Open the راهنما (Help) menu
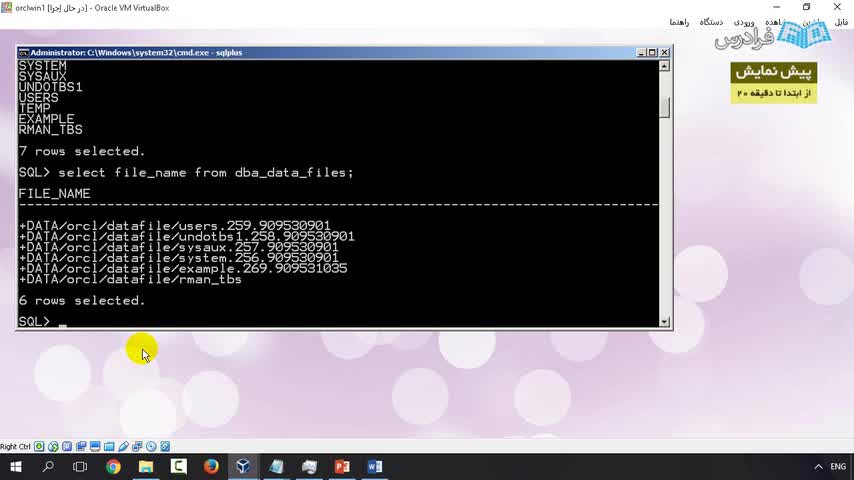This screenshot has height=480, width=854. [x=679, y=22]
